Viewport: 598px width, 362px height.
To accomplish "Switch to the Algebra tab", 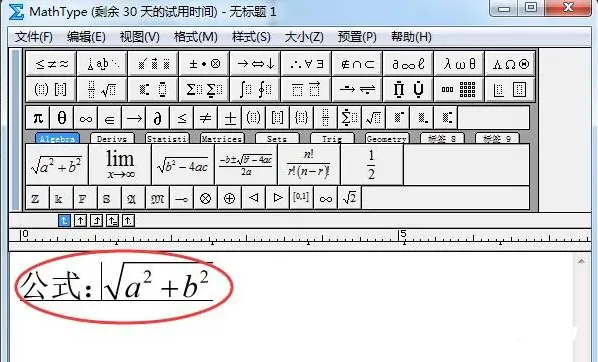I will (57, 138).
